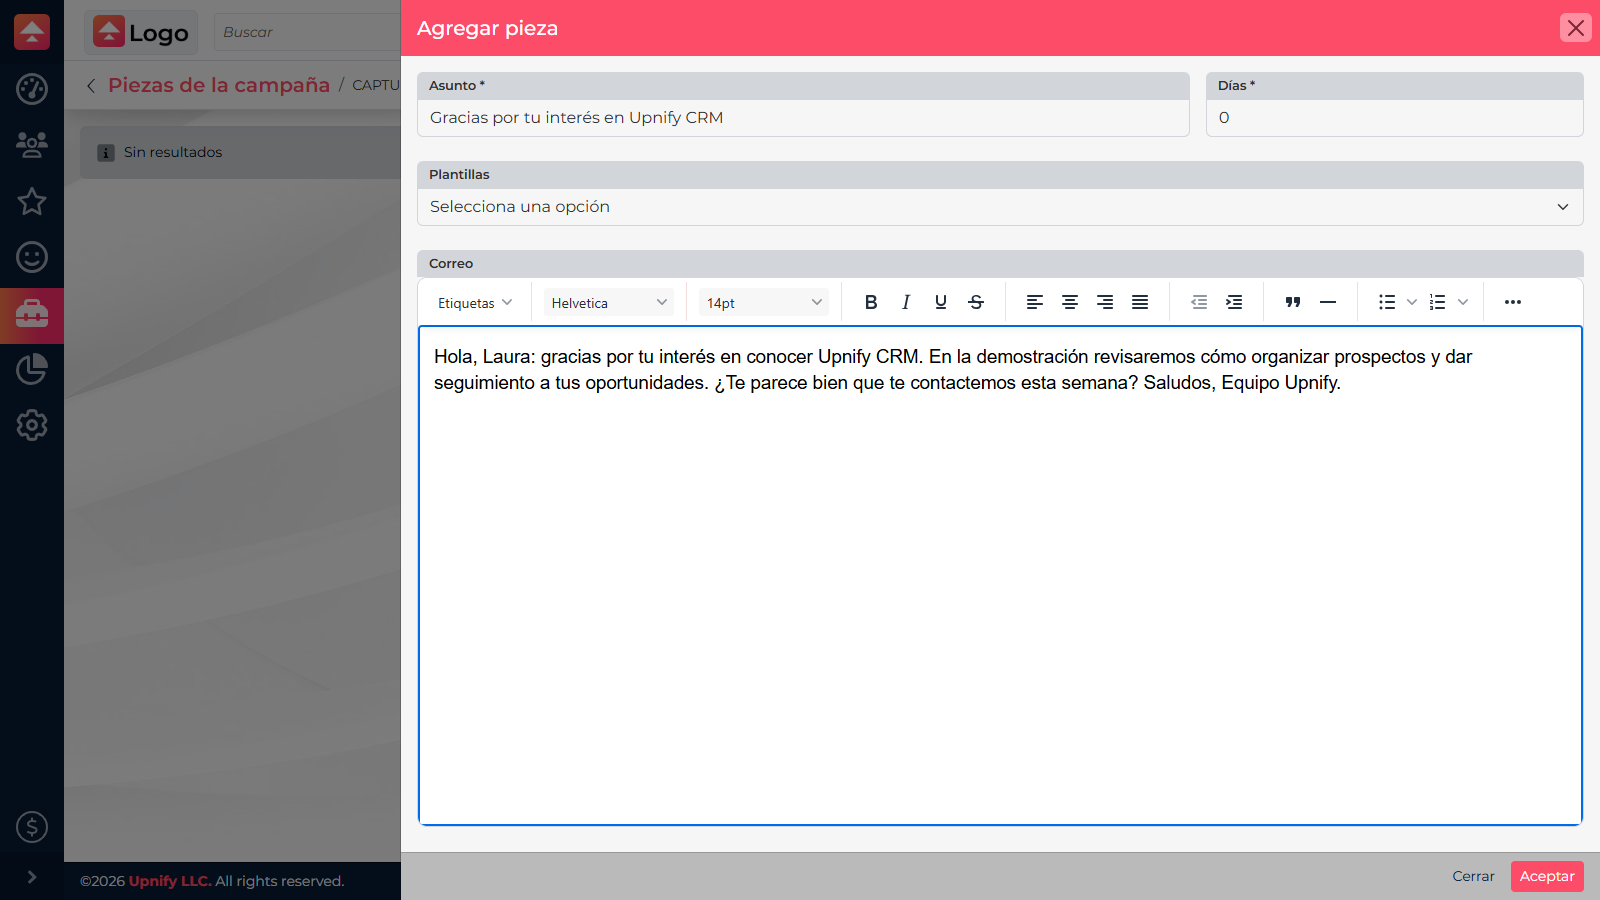The width and height of the screenshot is (1600, 900).
Task: Open the contacts people icon in sidebar
Action: (32, 145)
